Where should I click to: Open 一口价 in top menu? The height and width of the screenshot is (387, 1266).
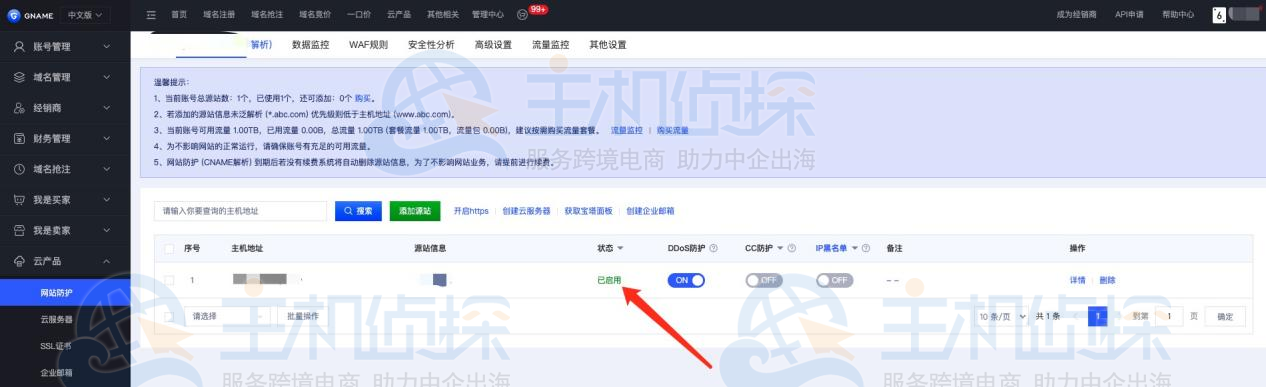pos(358,14)
